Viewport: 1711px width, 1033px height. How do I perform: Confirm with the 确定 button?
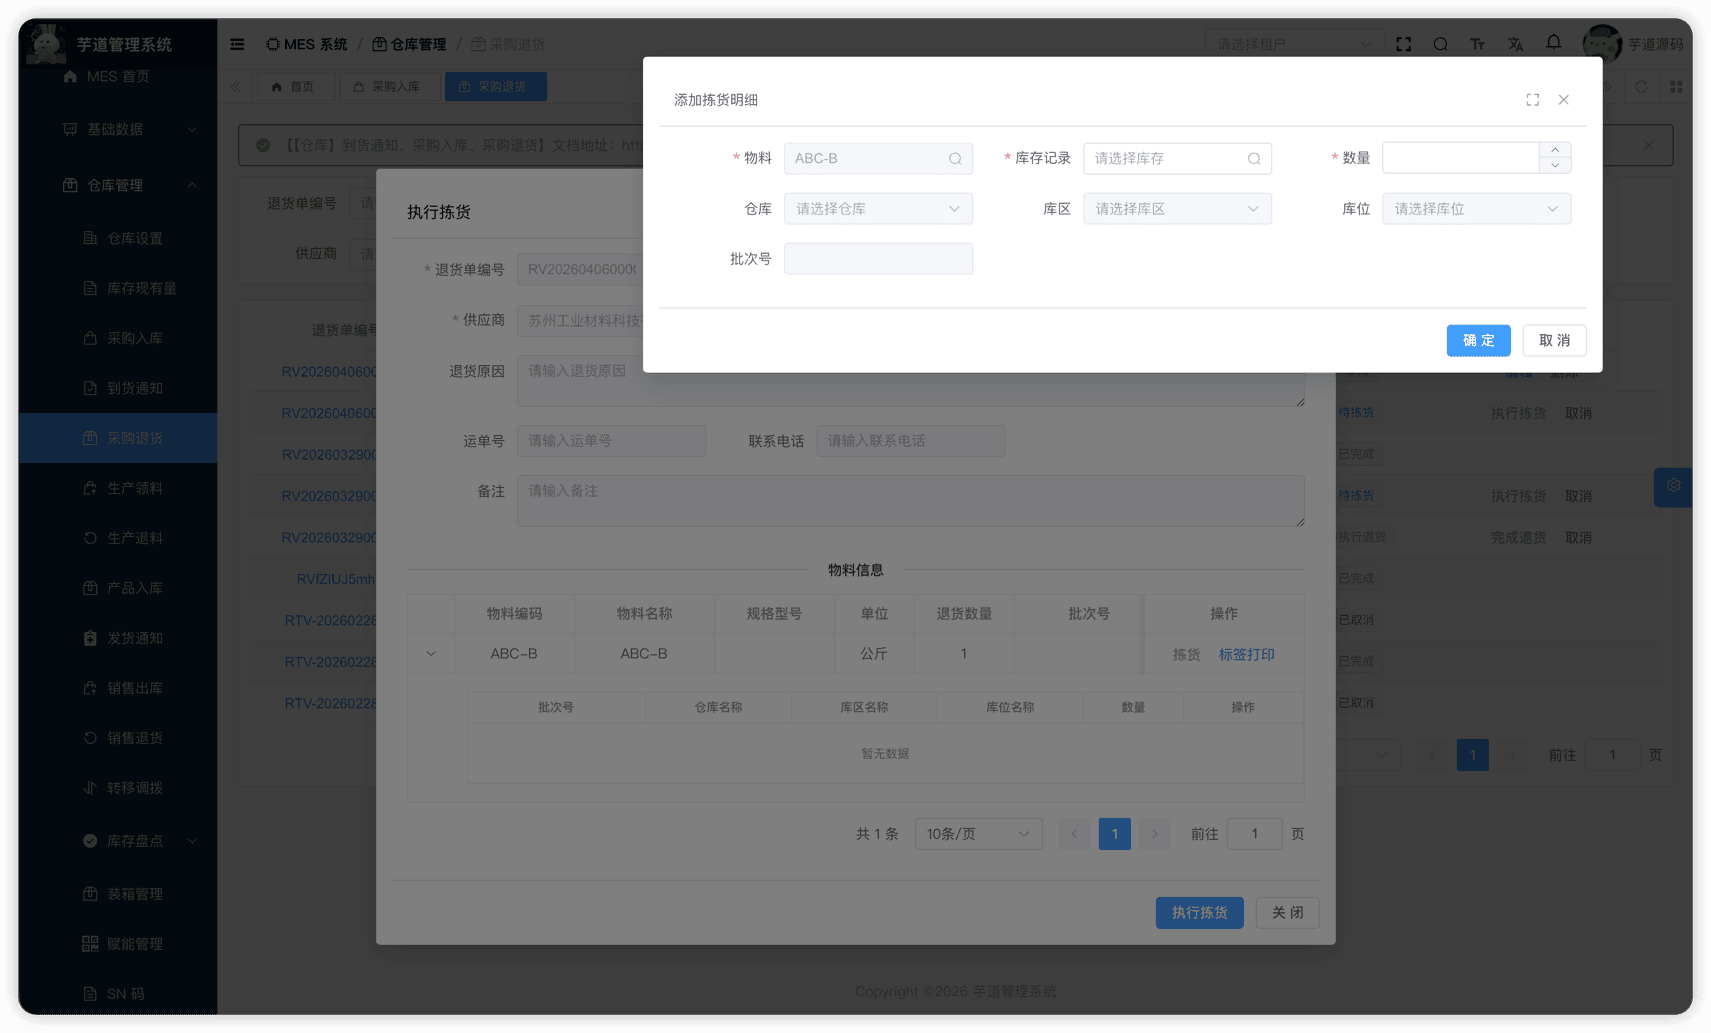coord(1478,340)
